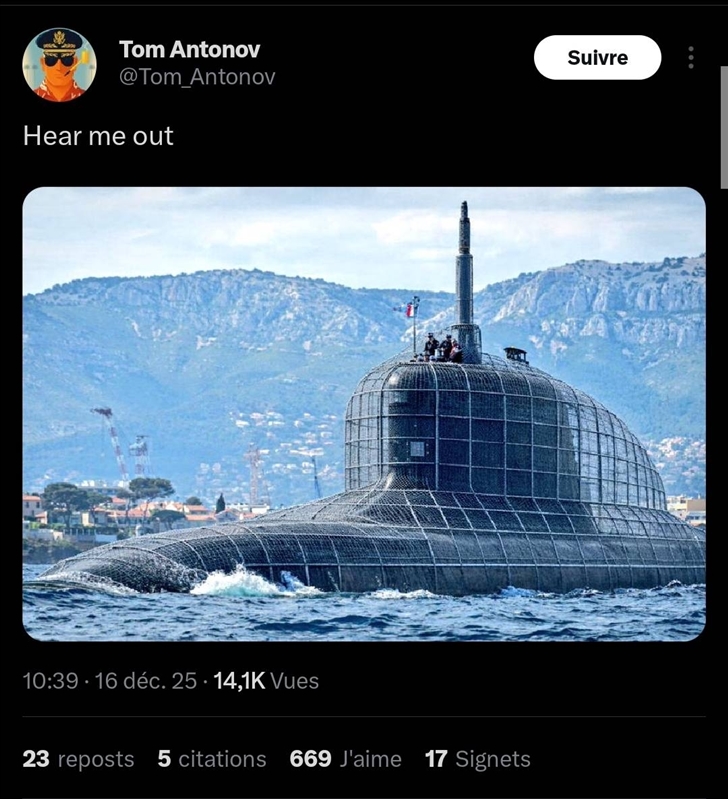This screenshot has height=799, width=728.
Task: Open the Tom Antonov display name link
Action: tap(190, 49)
